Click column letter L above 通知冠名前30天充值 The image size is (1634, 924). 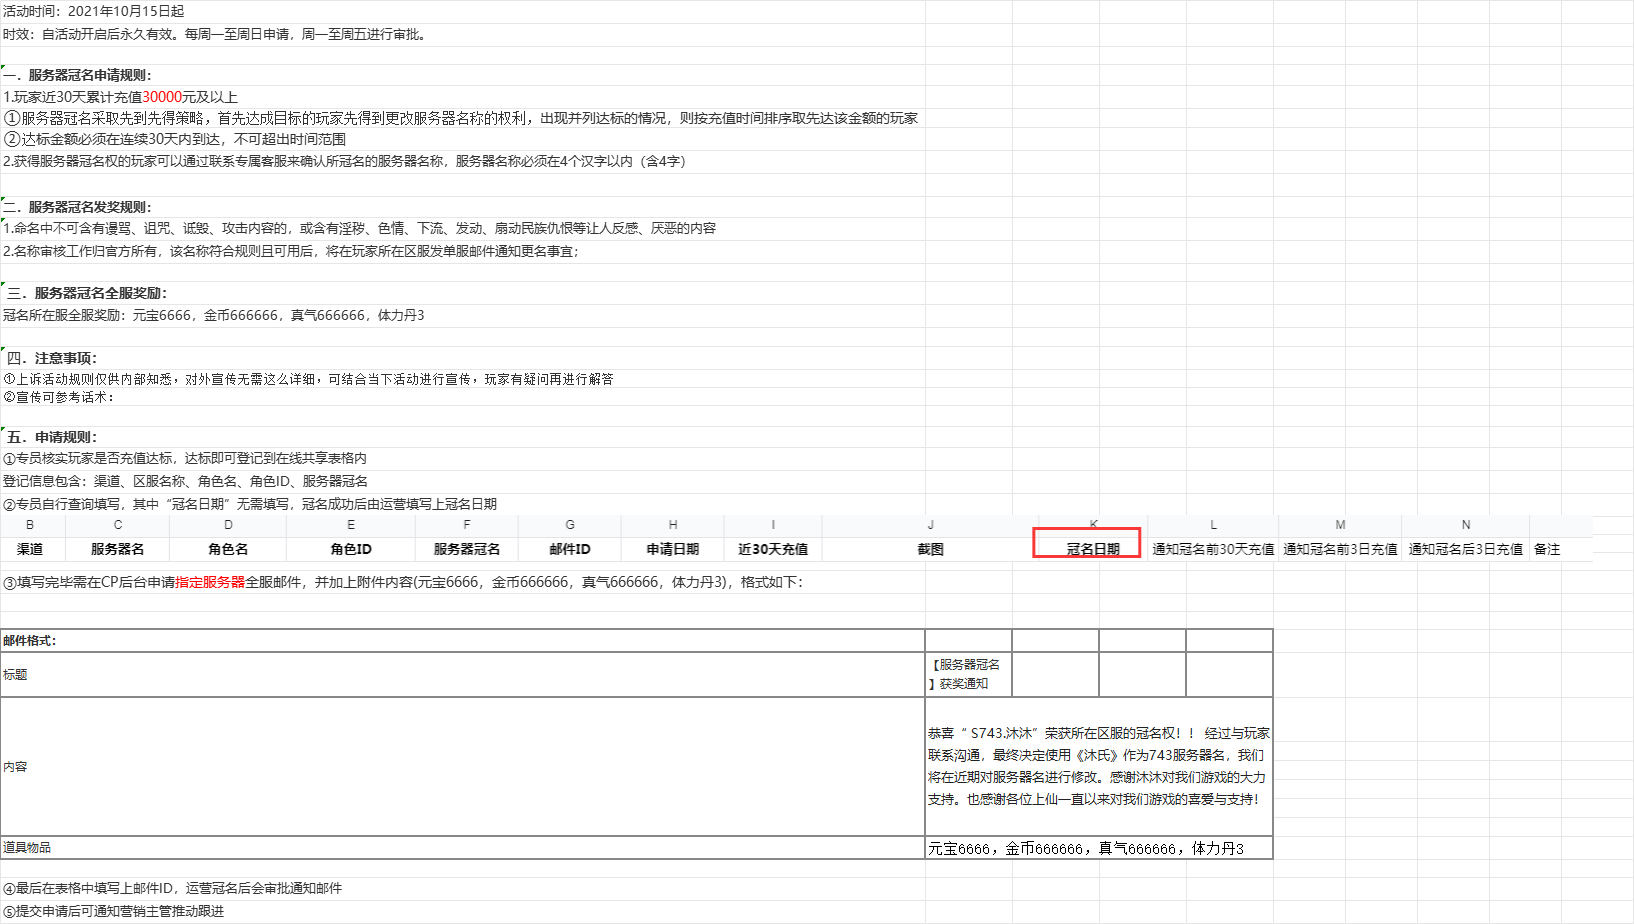click(1213, 525)
